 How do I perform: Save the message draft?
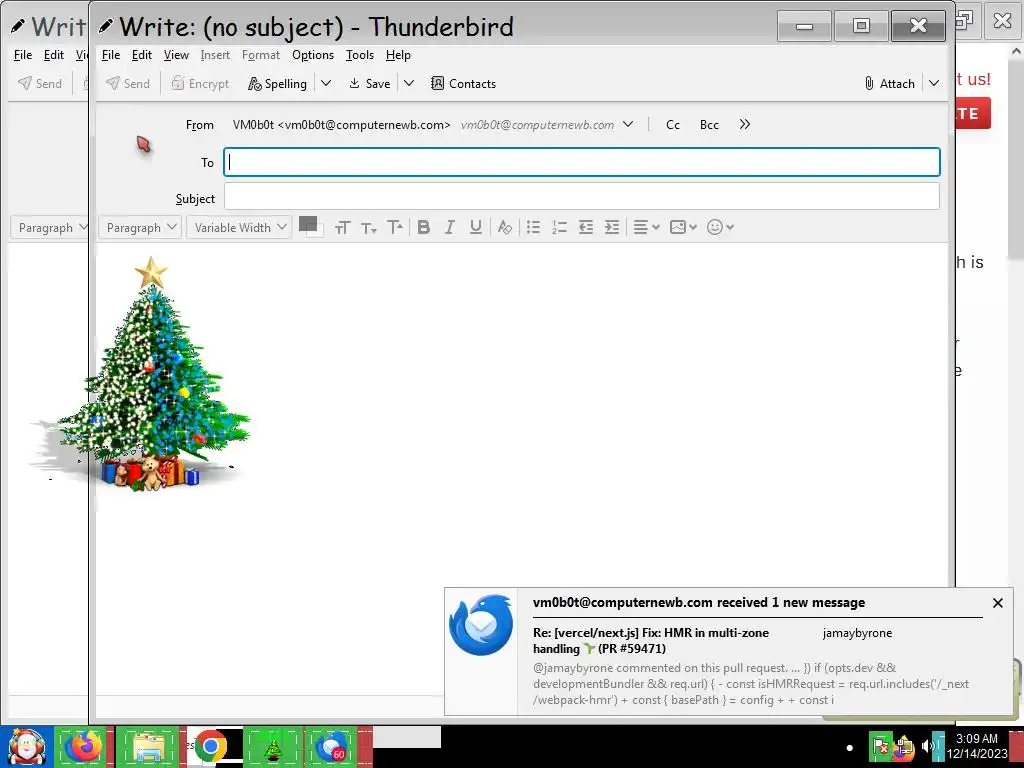coord(370,84)
